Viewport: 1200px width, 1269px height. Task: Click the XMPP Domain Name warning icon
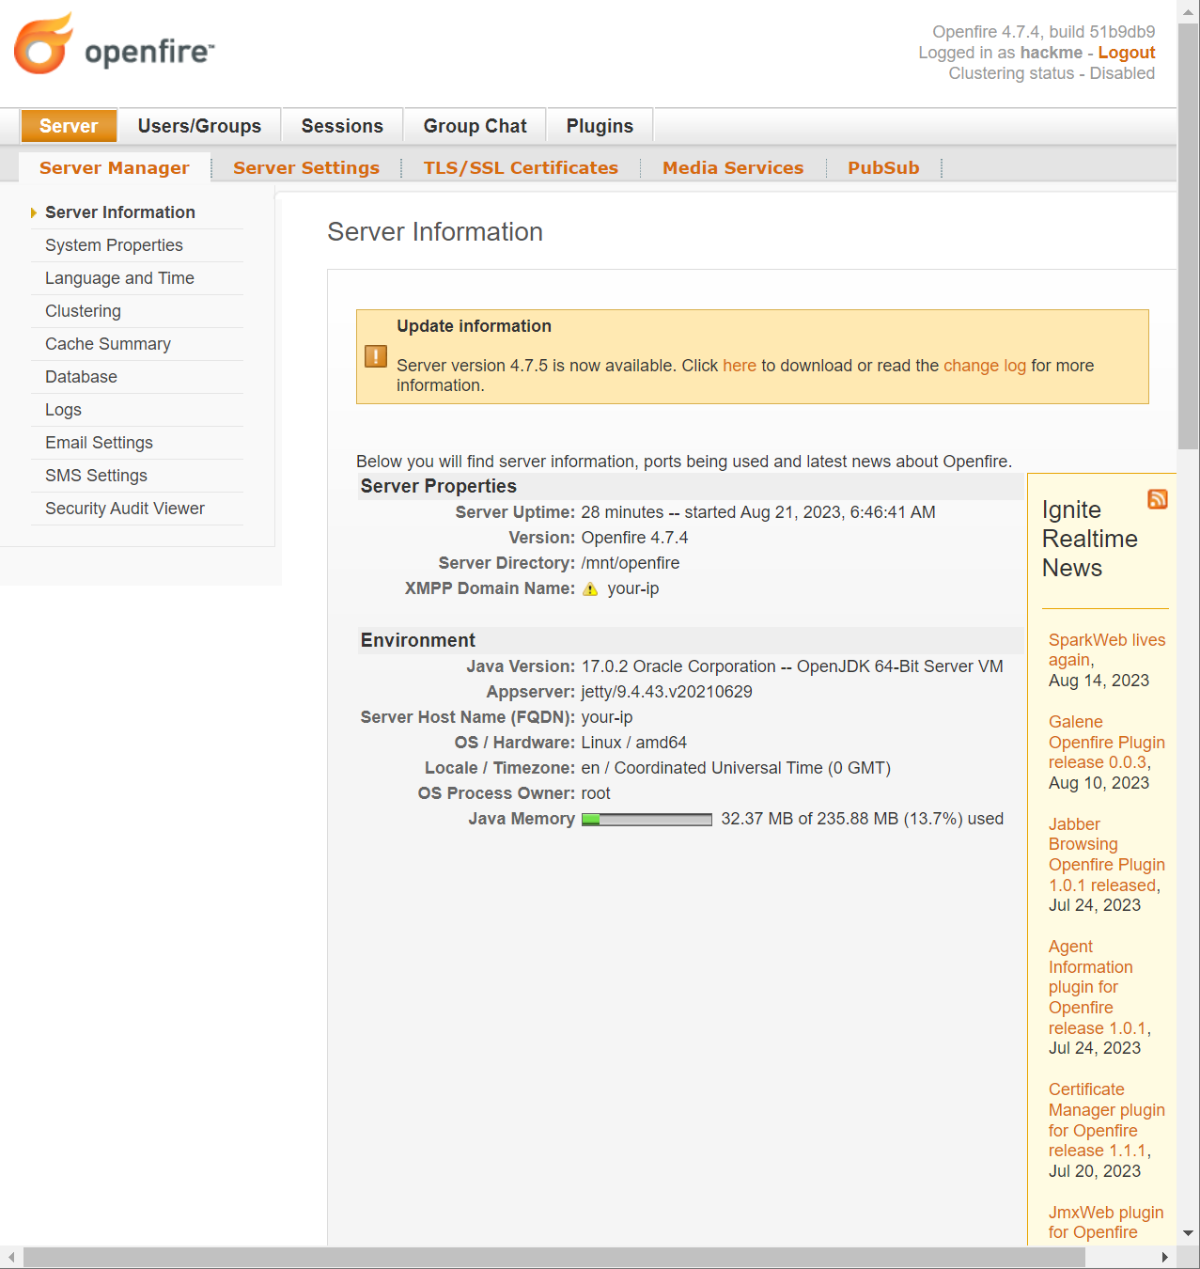pyautogui.click(x=590, y=589)
